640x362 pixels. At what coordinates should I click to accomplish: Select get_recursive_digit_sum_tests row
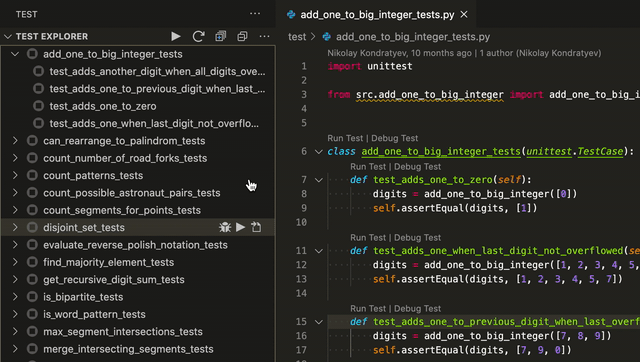click(138, 280)
